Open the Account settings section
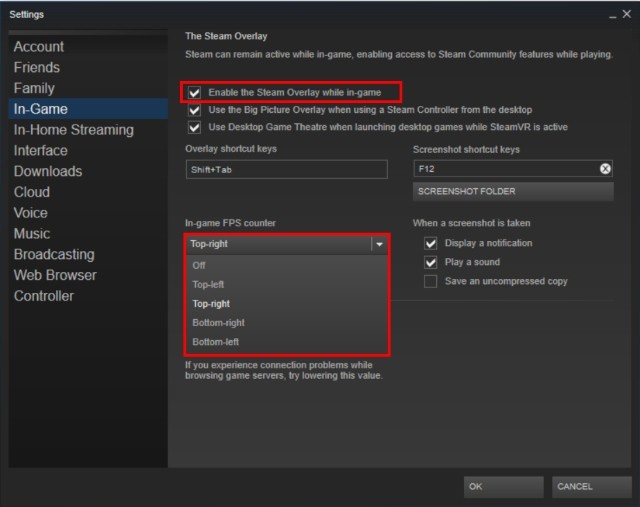The width and height of the screenshot is (640, 507). tap(88, 47)
